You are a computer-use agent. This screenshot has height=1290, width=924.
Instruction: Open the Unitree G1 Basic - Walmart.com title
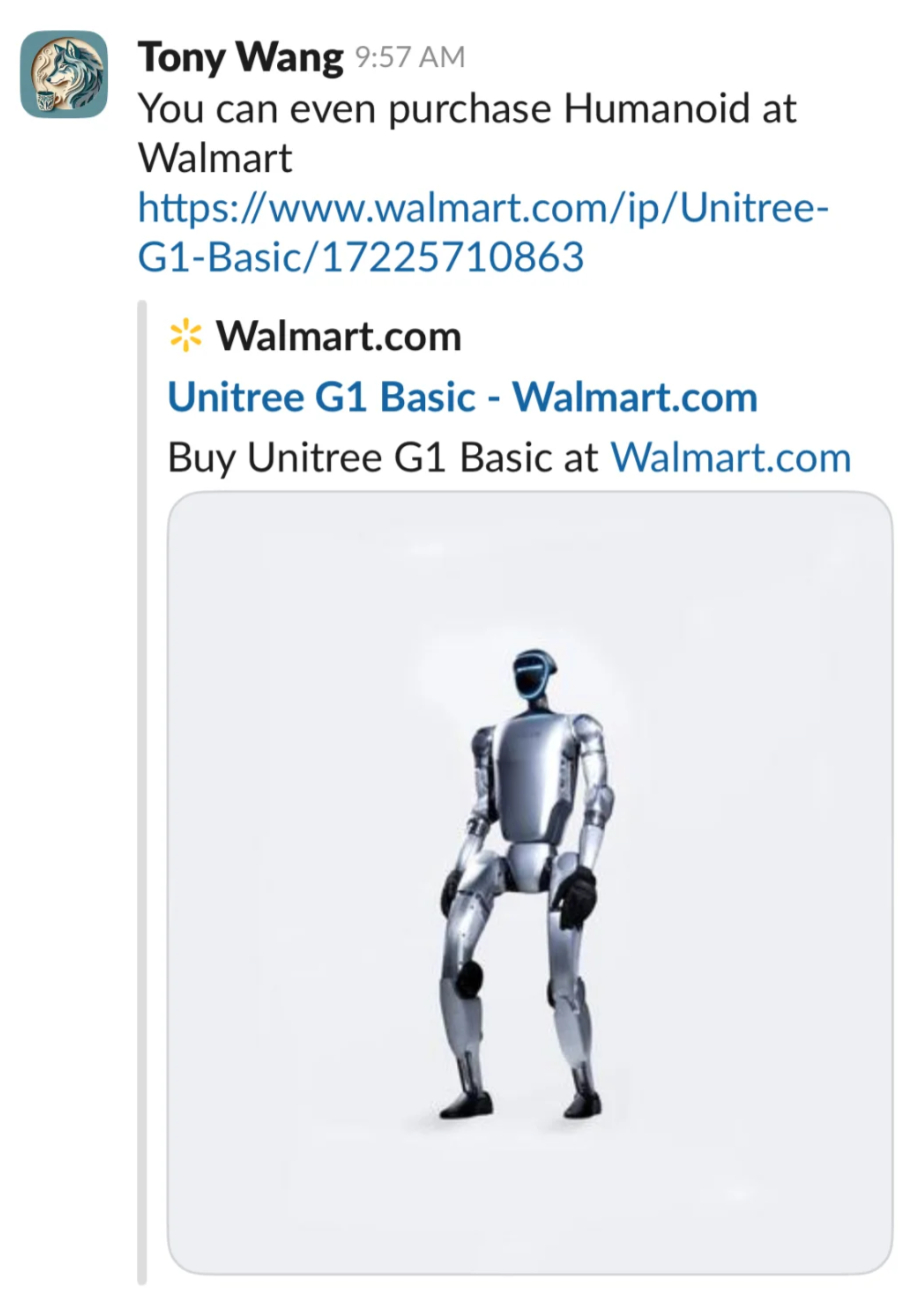click(x=463, y=397)
